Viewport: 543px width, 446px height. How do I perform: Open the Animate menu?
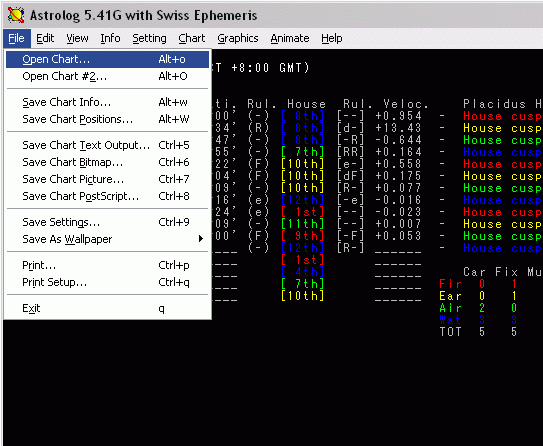click(290, 38)
